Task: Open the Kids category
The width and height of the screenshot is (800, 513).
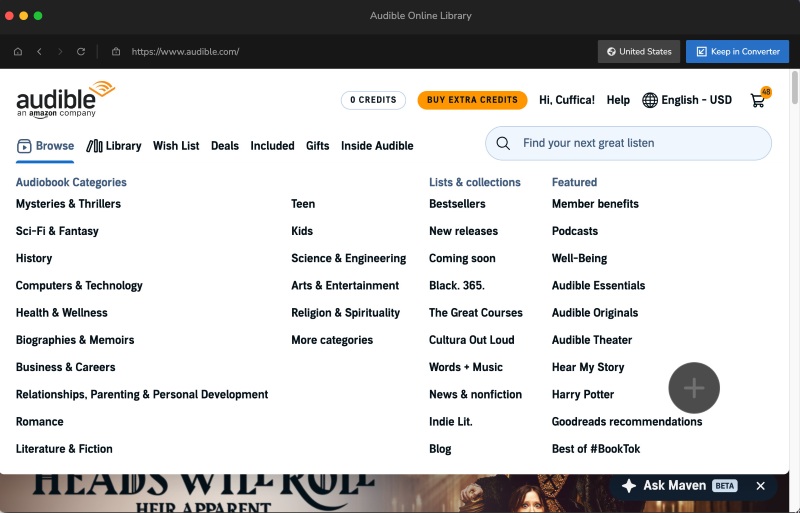Action: pos(302,231)
